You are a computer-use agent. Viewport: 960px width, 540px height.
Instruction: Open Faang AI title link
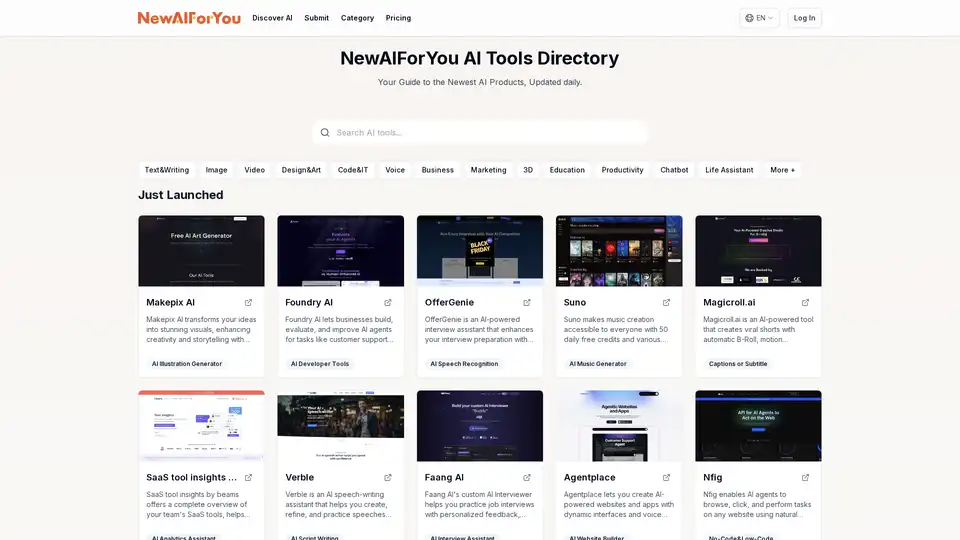(x=444, y=478)
